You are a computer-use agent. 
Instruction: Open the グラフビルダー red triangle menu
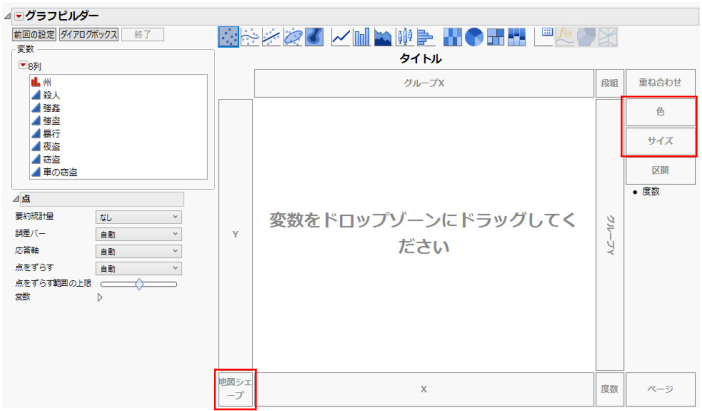tap(19, 16)
